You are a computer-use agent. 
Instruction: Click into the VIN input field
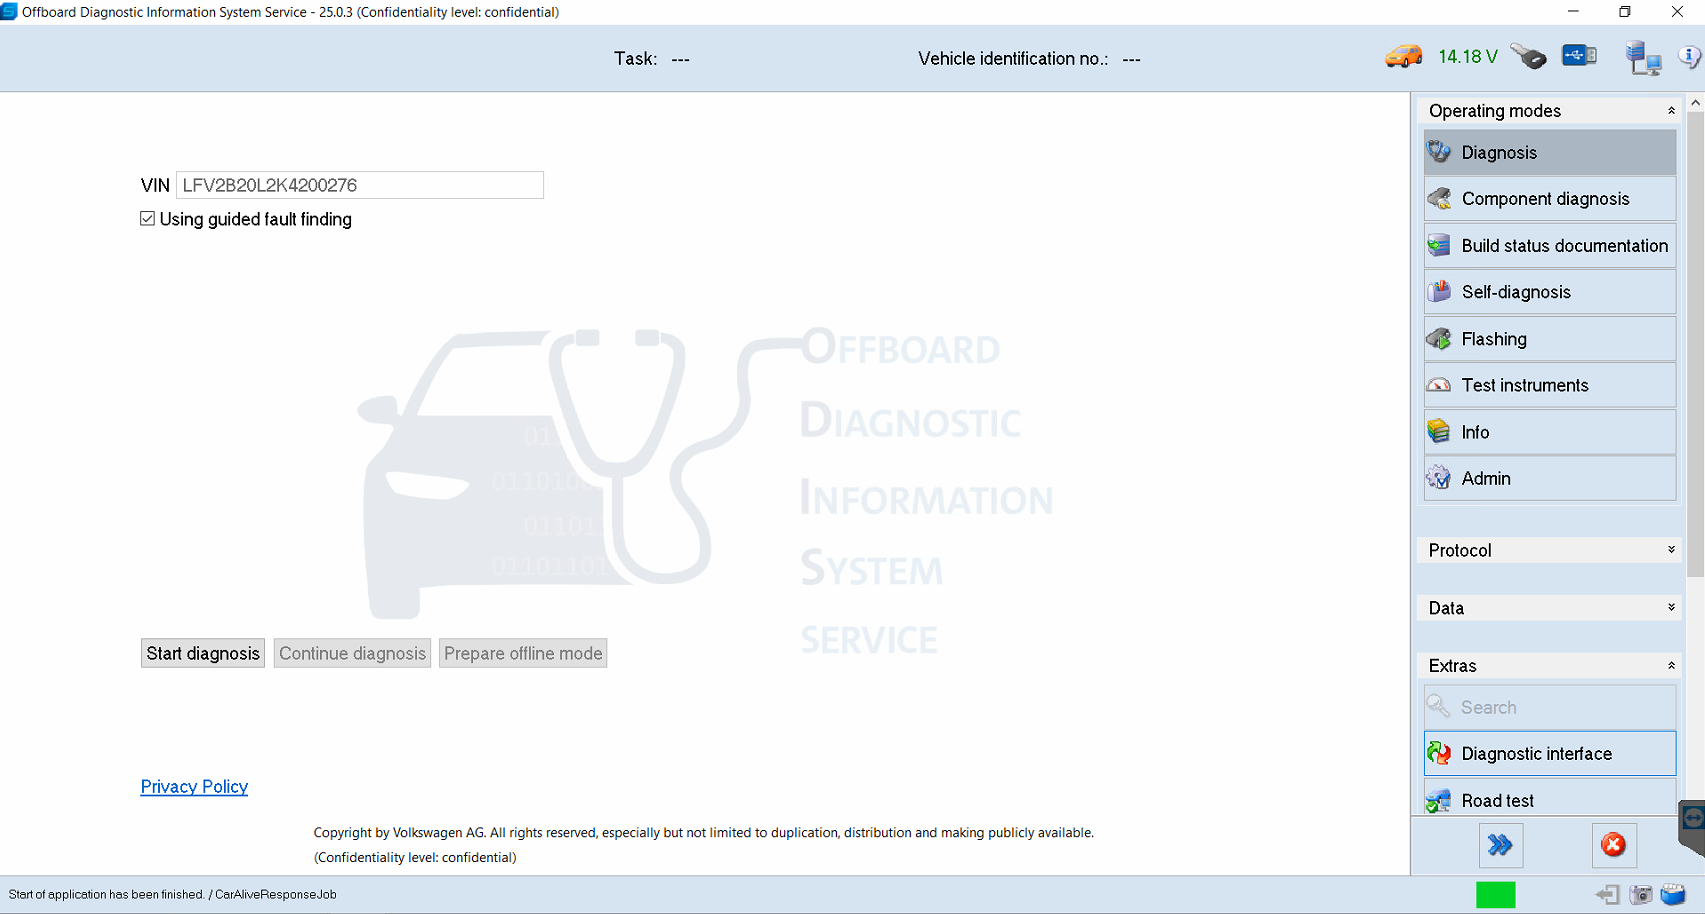pos(360,185)
